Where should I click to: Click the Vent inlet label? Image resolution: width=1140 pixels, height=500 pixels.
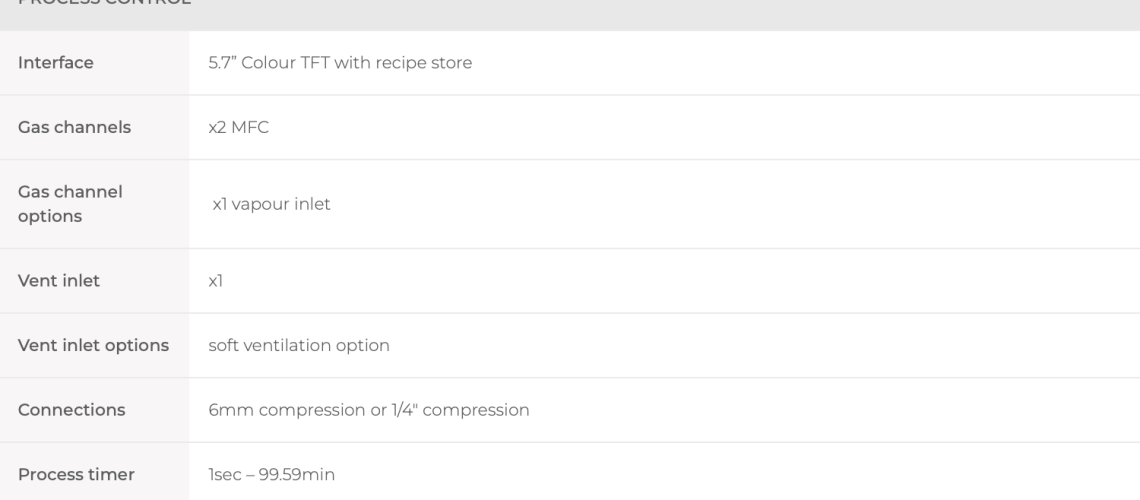click(x=58, y=281)
